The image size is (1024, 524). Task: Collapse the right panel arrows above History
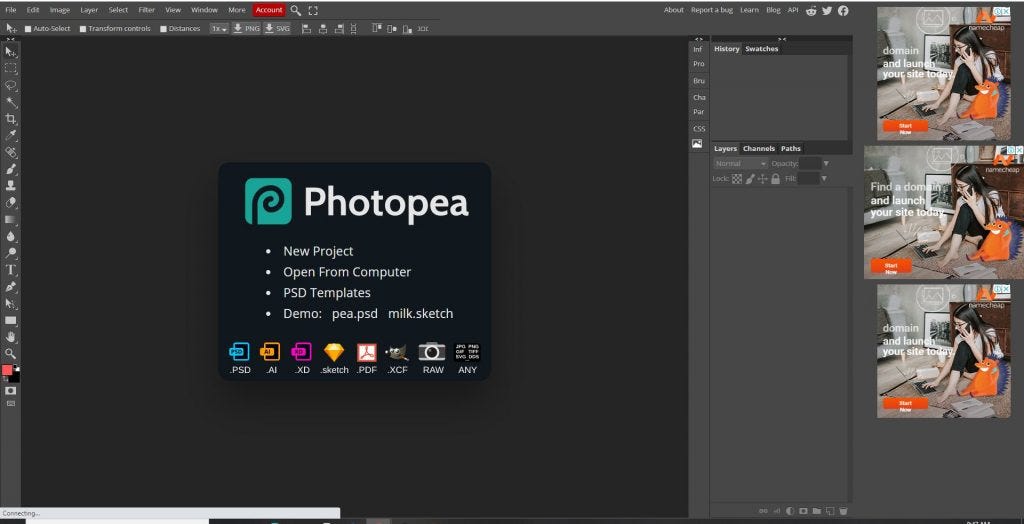782,39
